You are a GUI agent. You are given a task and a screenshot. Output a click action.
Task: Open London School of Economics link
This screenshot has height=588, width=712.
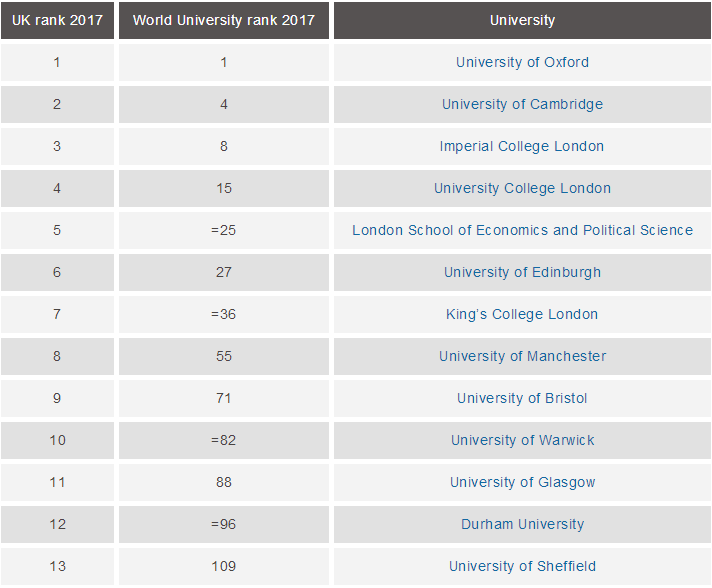[x=522, y=230]
